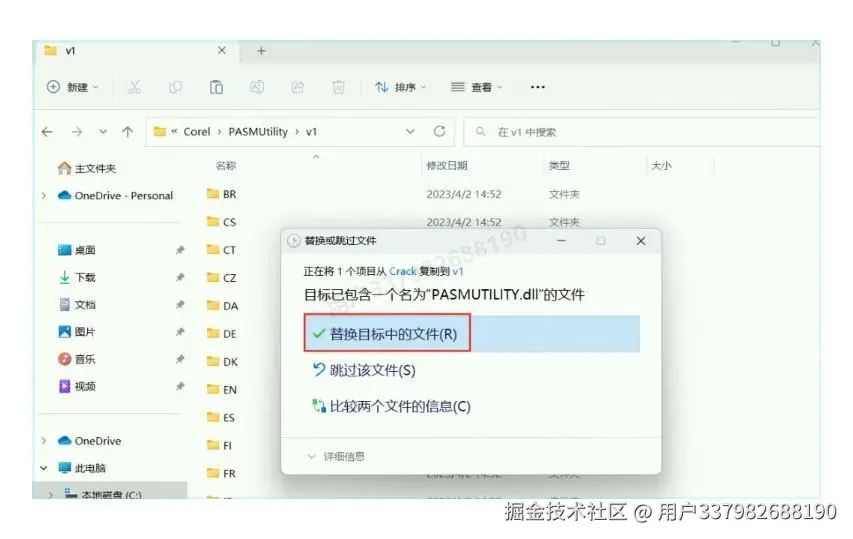Expand the lower OneDrive tree node
Screen dimensions: 853x539
pos(44,441)
